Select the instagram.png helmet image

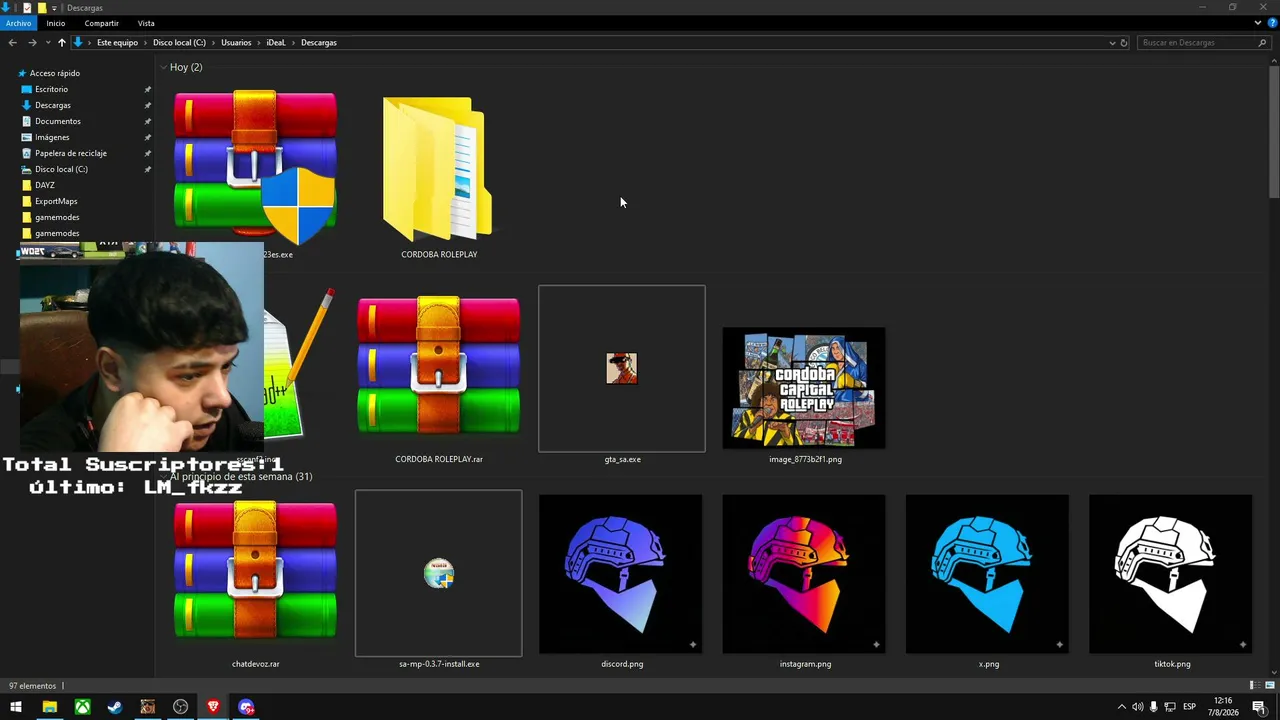tap(804, 574)
